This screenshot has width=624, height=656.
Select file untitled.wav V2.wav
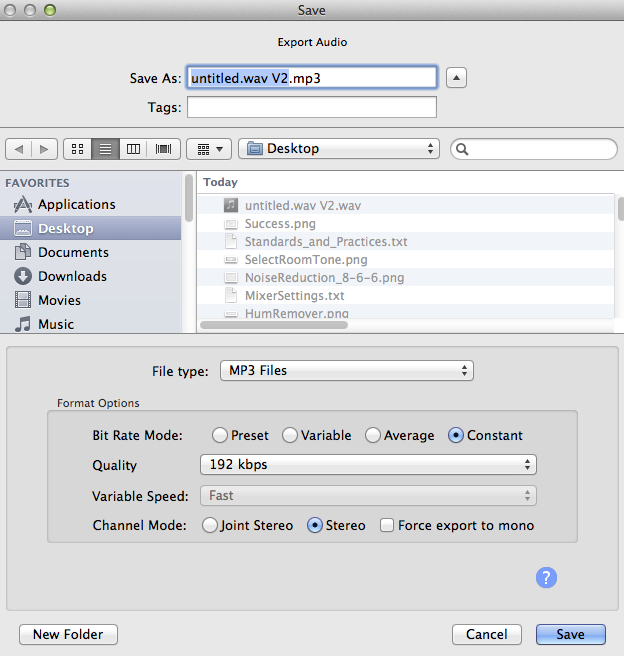405,205
